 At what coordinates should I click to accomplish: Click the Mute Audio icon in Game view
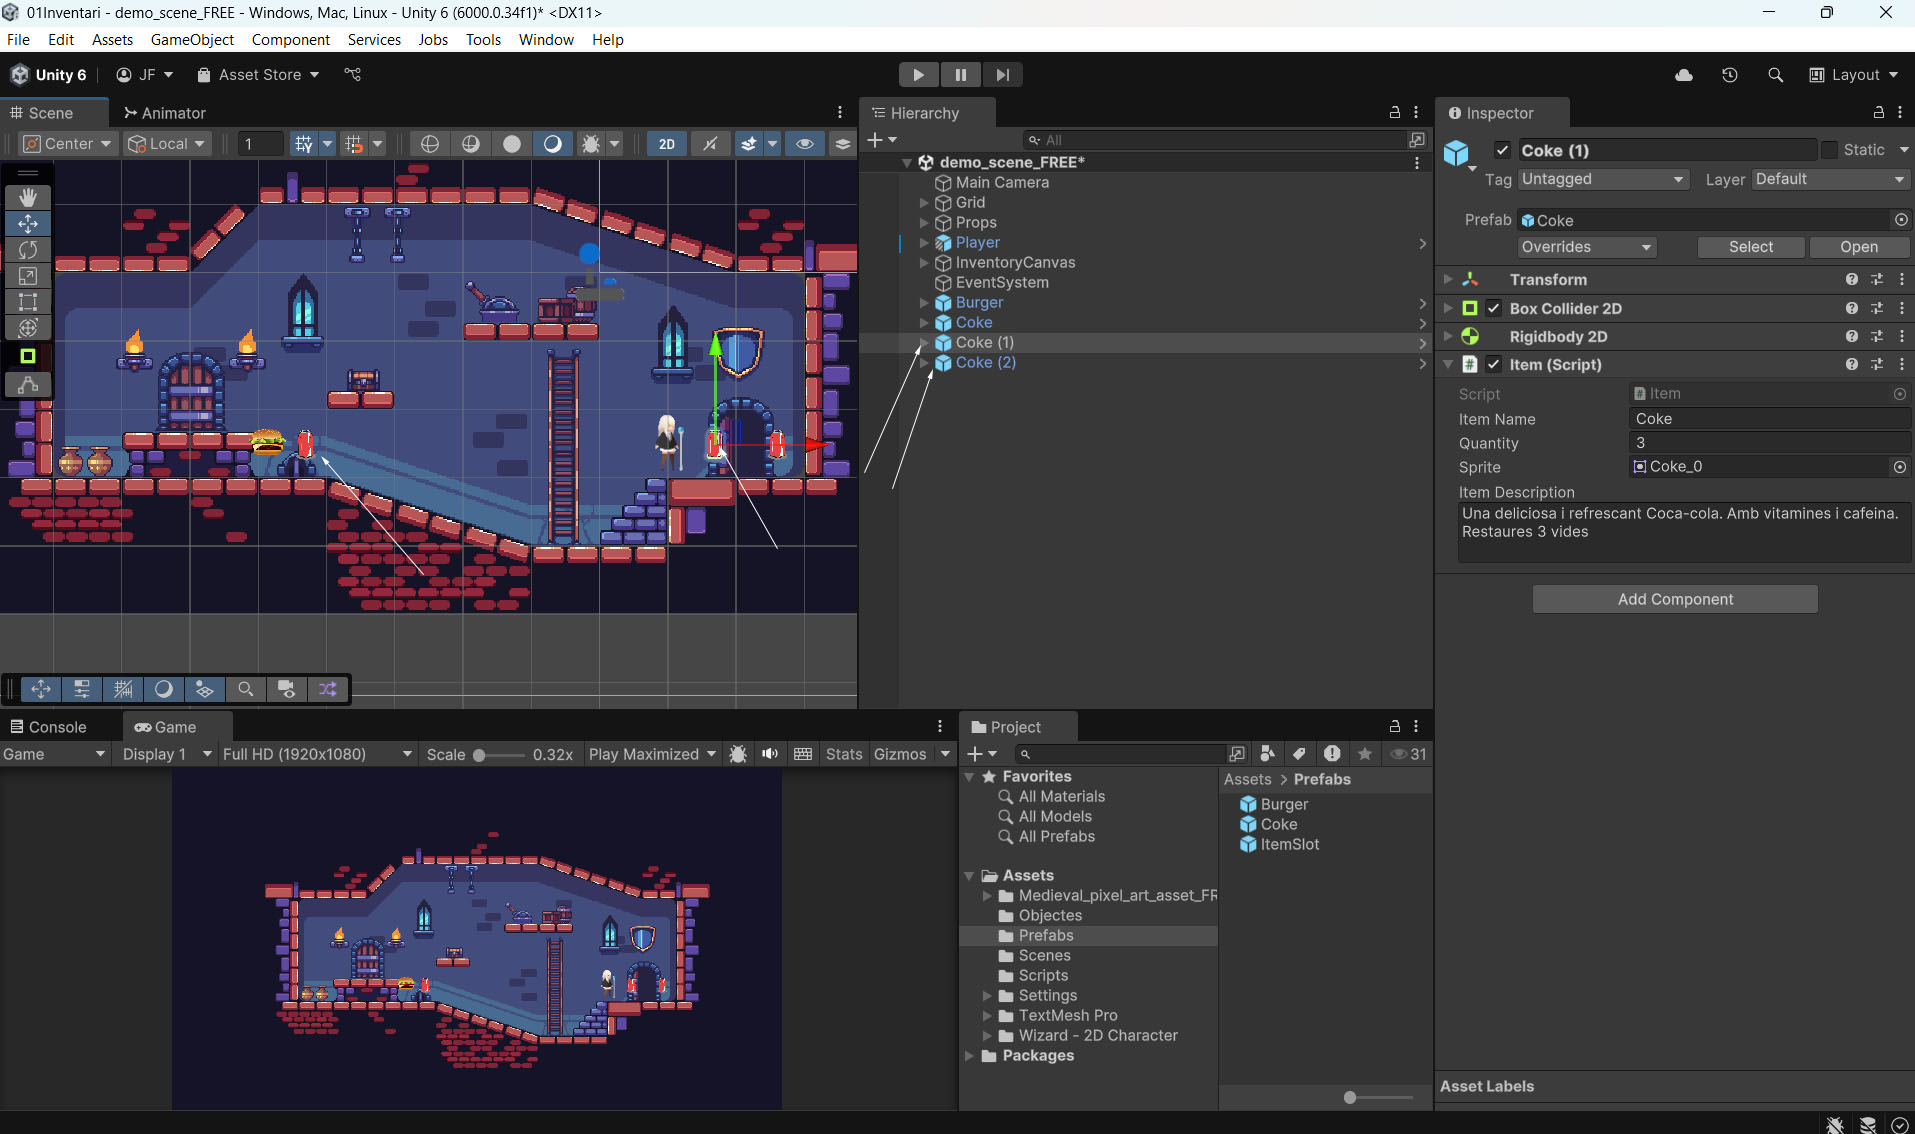[x=770, y=754]
